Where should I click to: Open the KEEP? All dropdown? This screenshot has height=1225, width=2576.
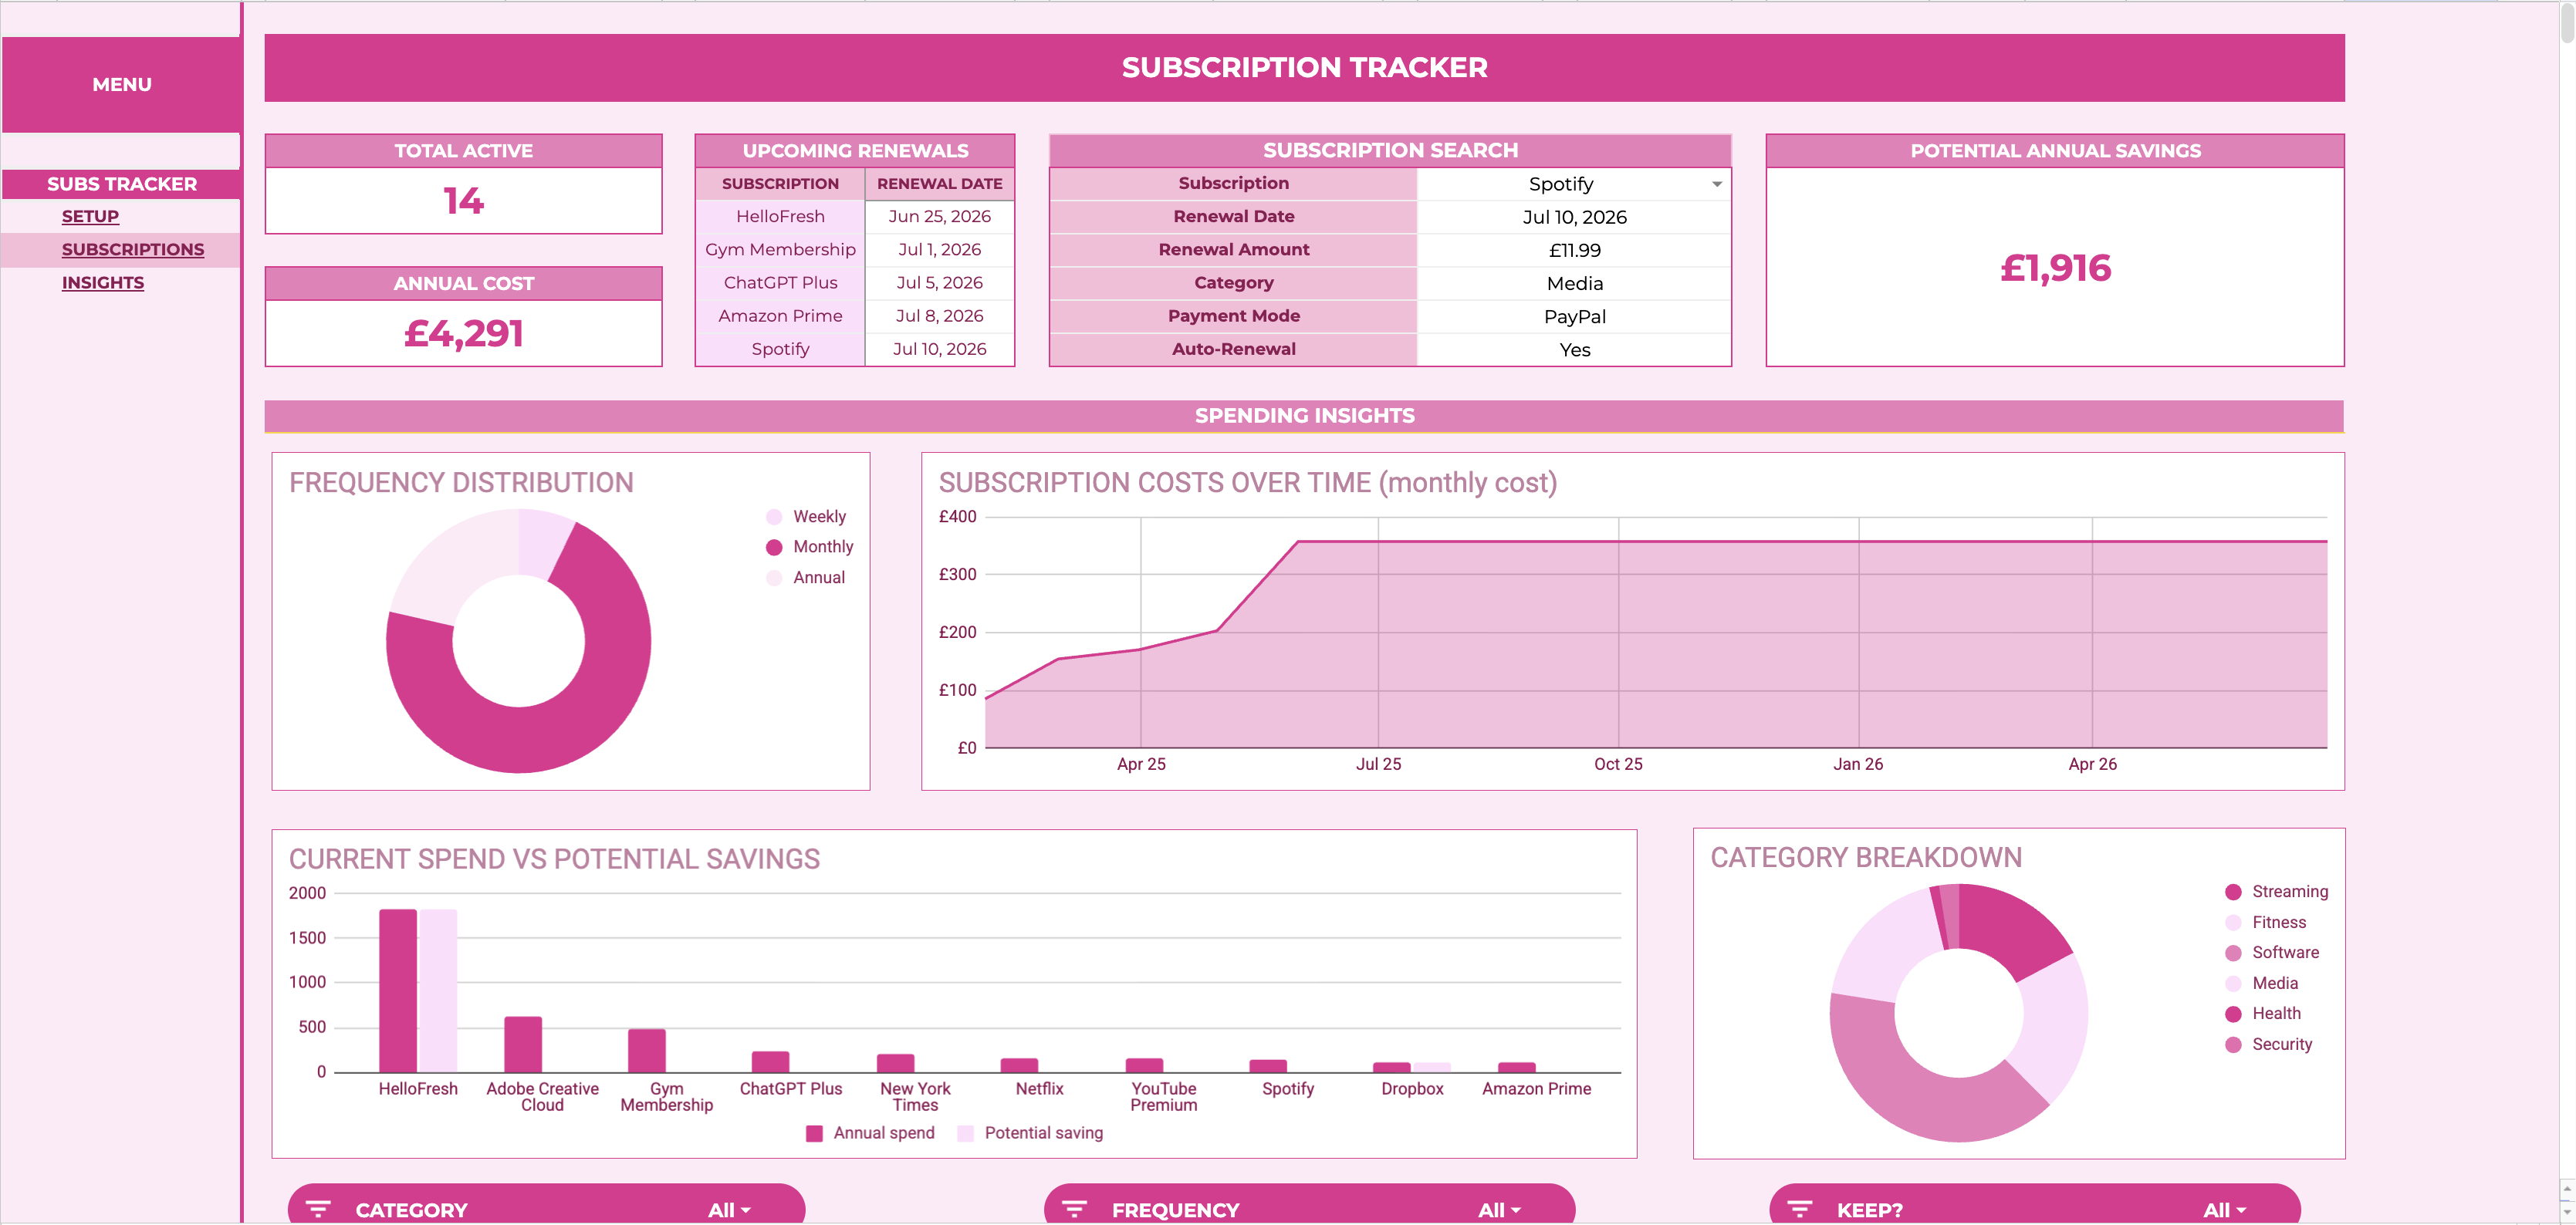coord(2224,1210)
